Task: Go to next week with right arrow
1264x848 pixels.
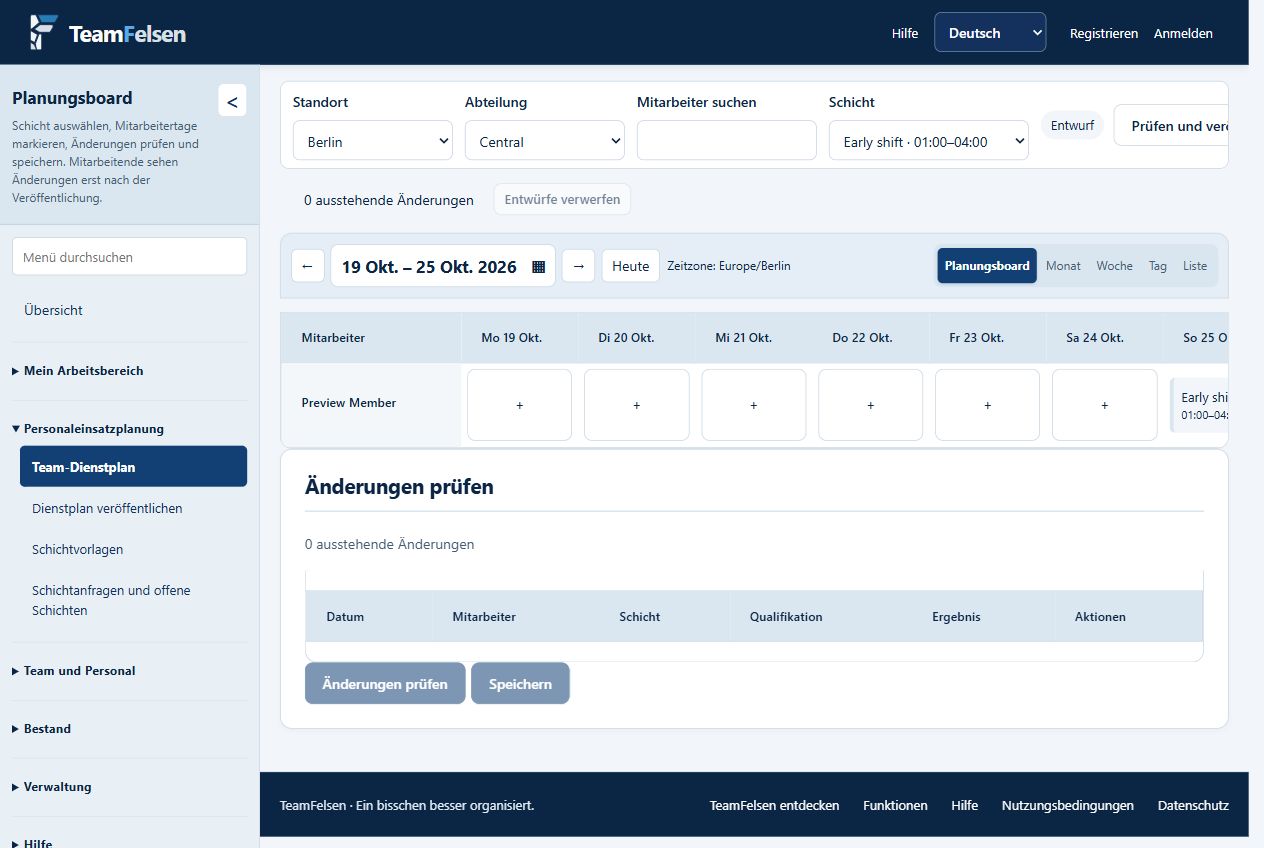Action: click(x=578, y=266)
